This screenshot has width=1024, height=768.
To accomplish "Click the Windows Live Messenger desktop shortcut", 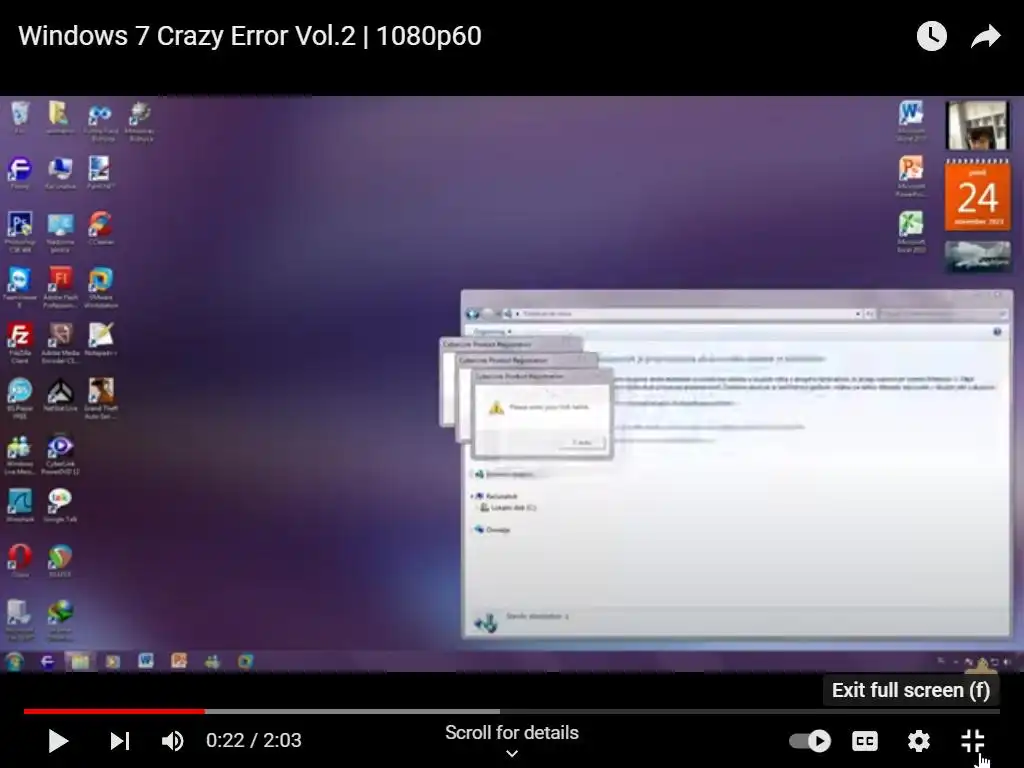I will pos(20,453).
